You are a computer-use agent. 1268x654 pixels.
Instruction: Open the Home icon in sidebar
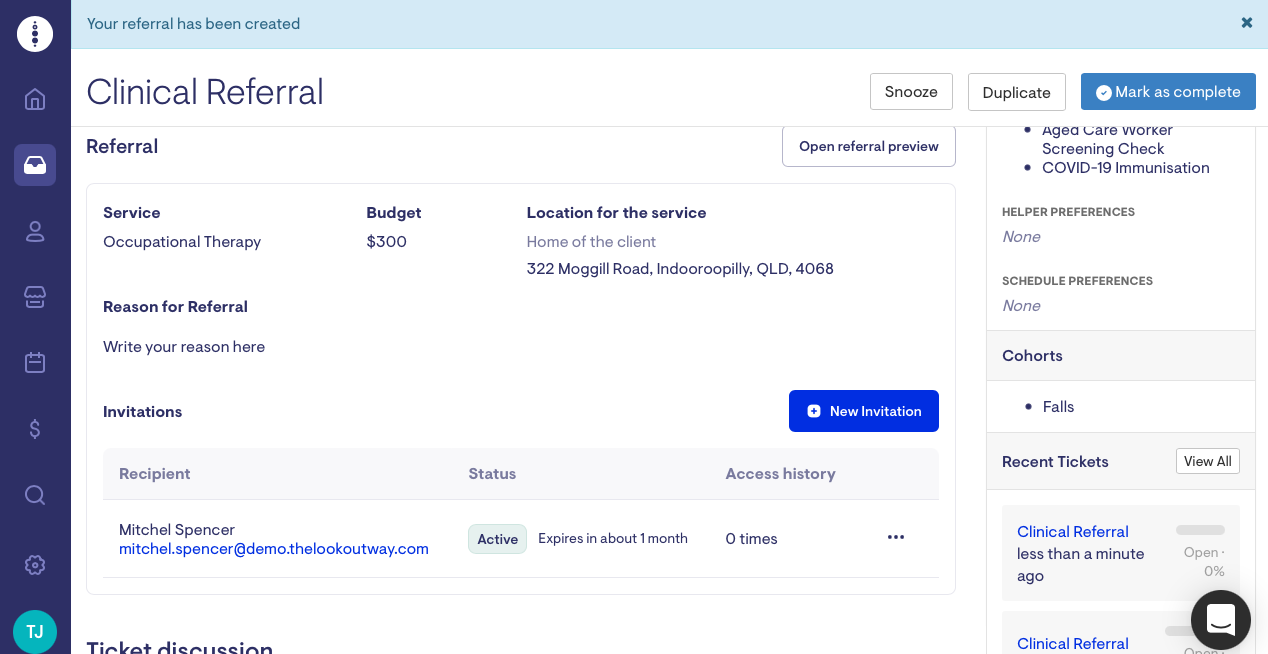tap(35, 99)
